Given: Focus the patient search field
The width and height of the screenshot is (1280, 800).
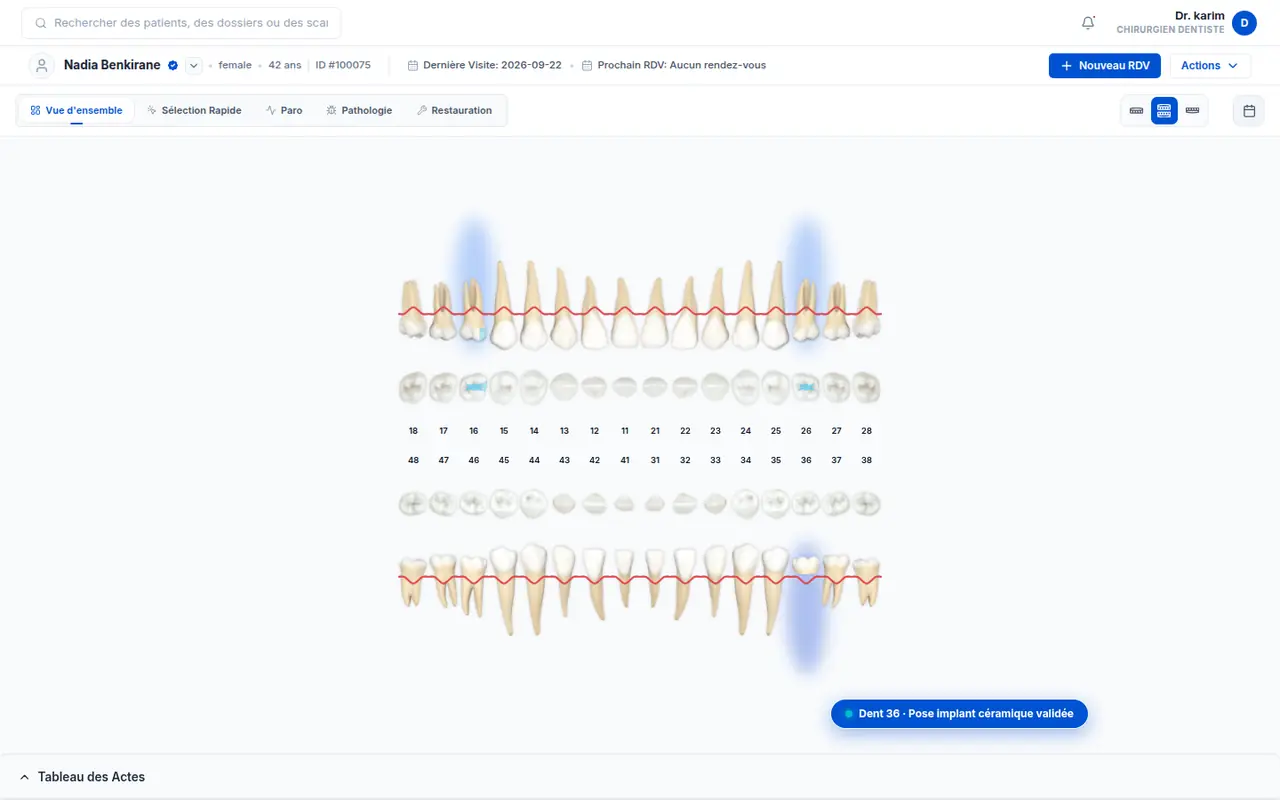Looking at the screenshot, I should [x=181, y=23].
